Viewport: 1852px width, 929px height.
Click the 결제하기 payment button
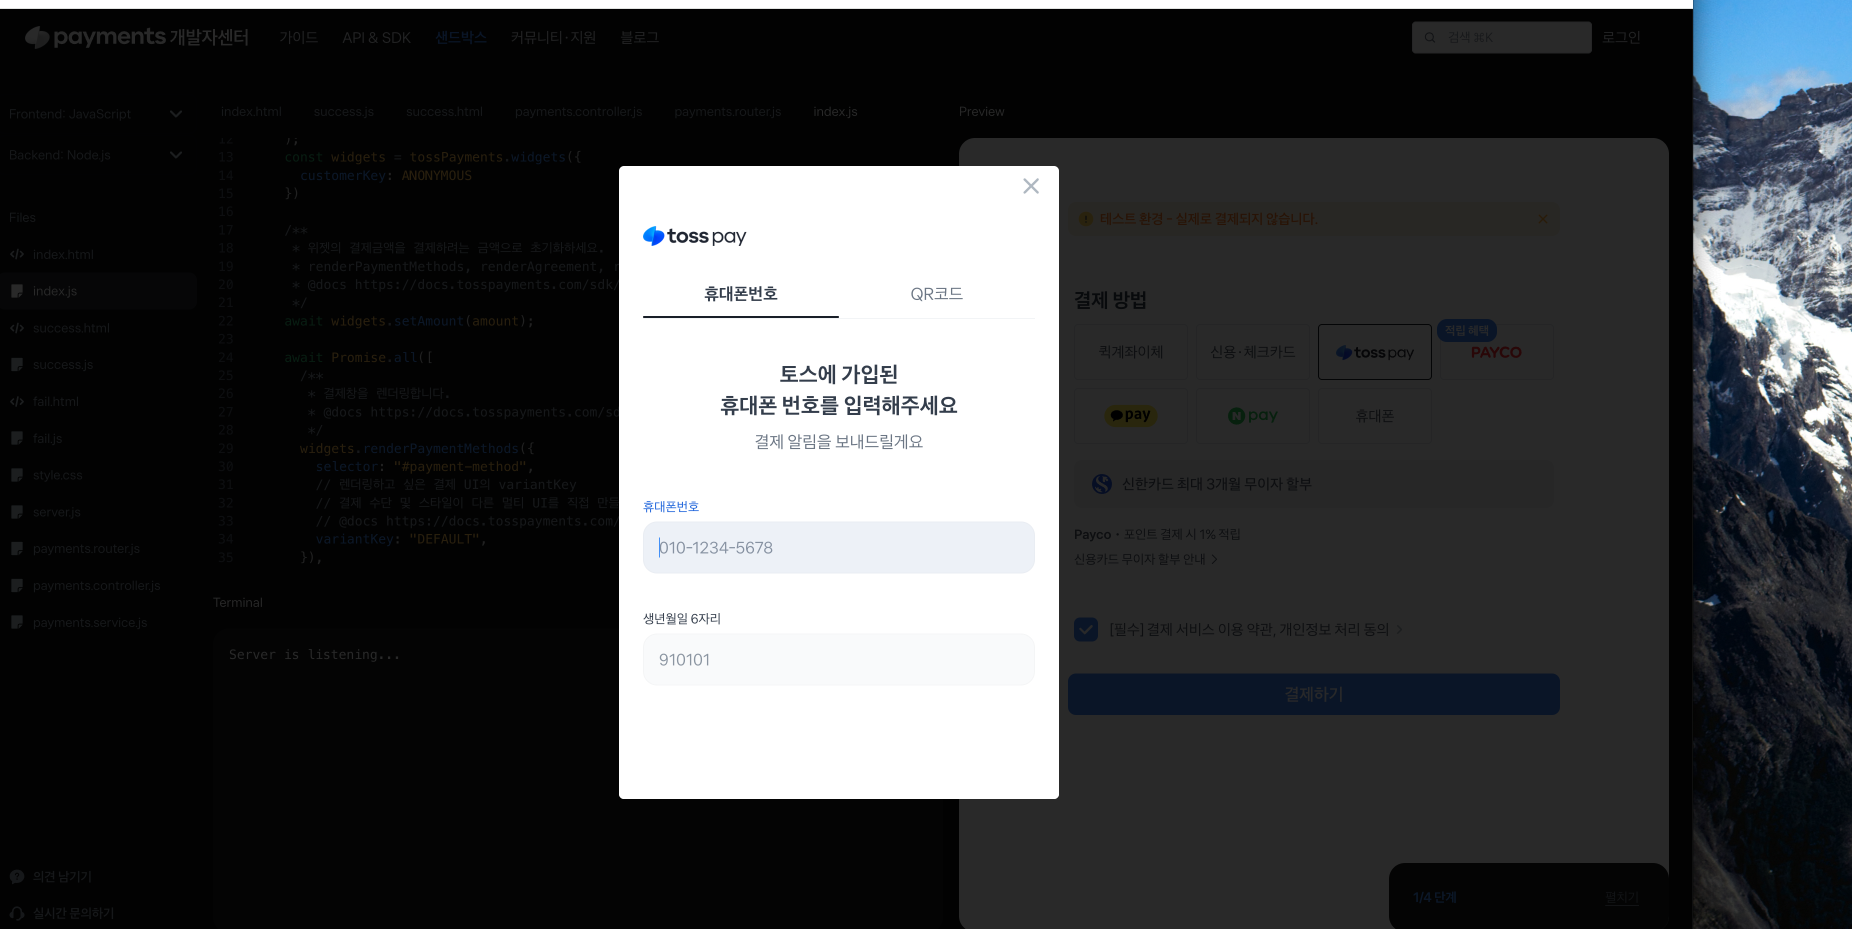click(x=1314, y=694)
